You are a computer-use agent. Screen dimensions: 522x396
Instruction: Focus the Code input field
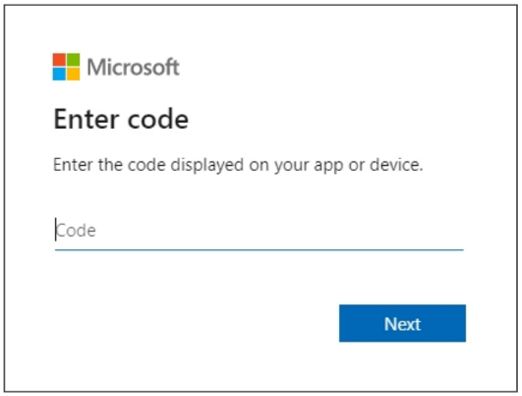click(259, 231)
